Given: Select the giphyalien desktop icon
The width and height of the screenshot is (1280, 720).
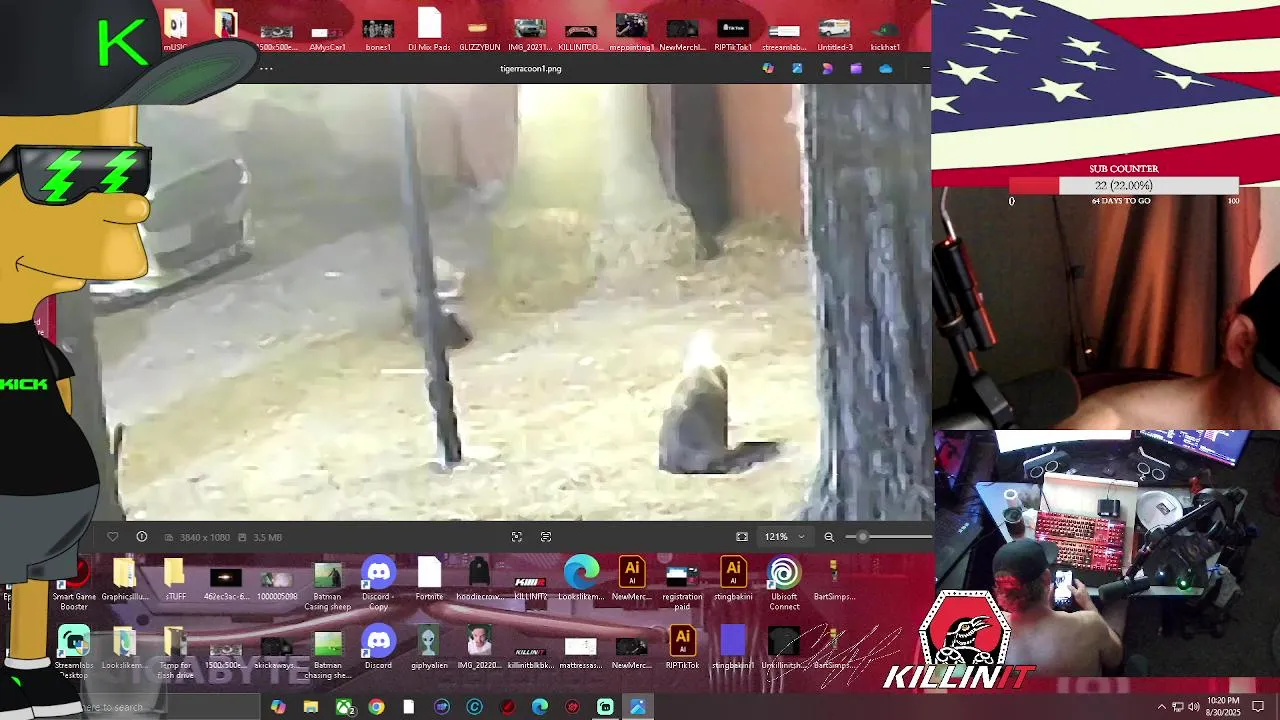Looking at the screenshot, I should pos(429,647).
